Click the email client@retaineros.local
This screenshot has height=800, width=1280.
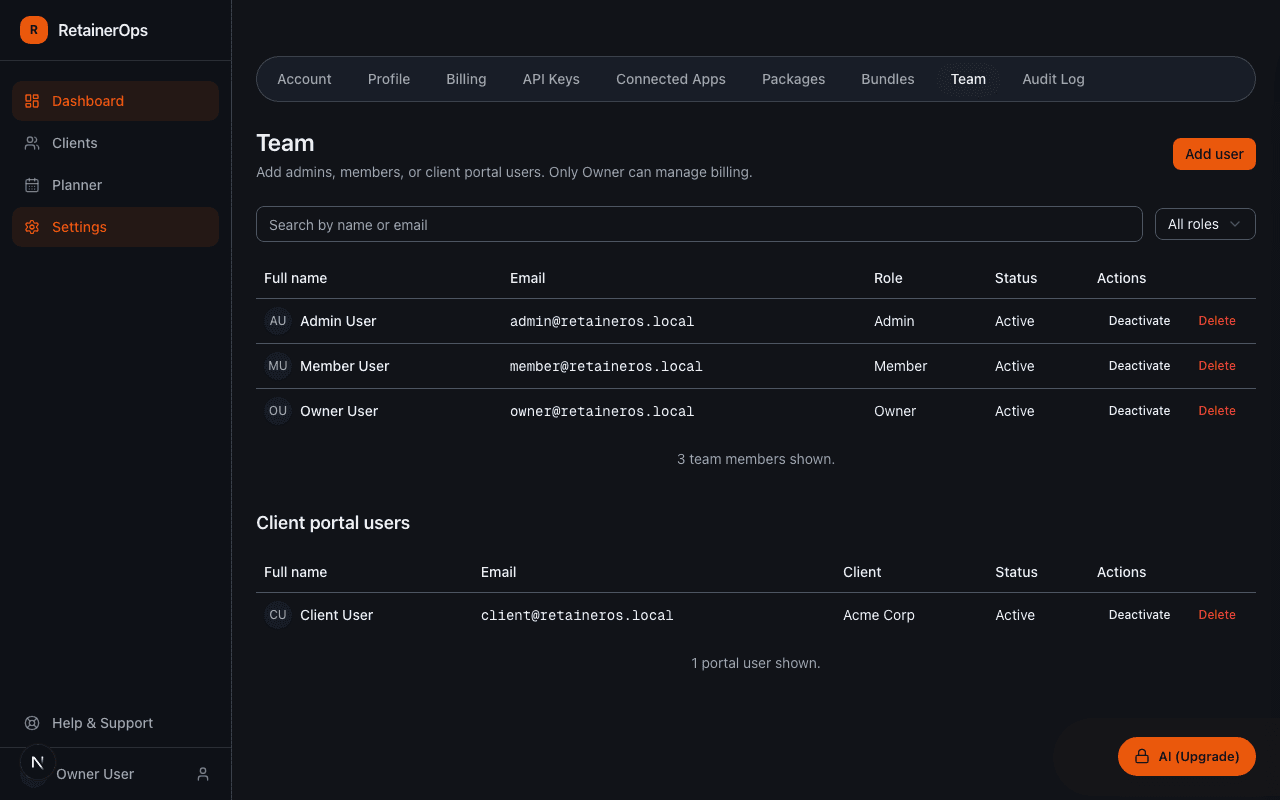tap(577, 615)
